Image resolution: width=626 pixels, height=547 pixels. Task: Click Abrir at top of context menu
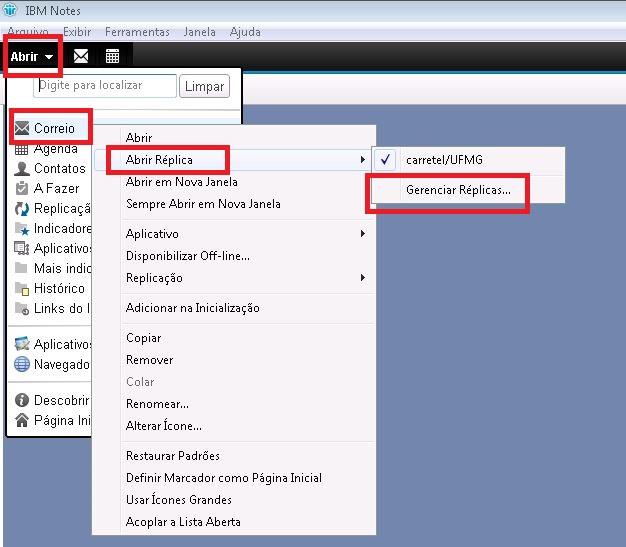[139, 138]
